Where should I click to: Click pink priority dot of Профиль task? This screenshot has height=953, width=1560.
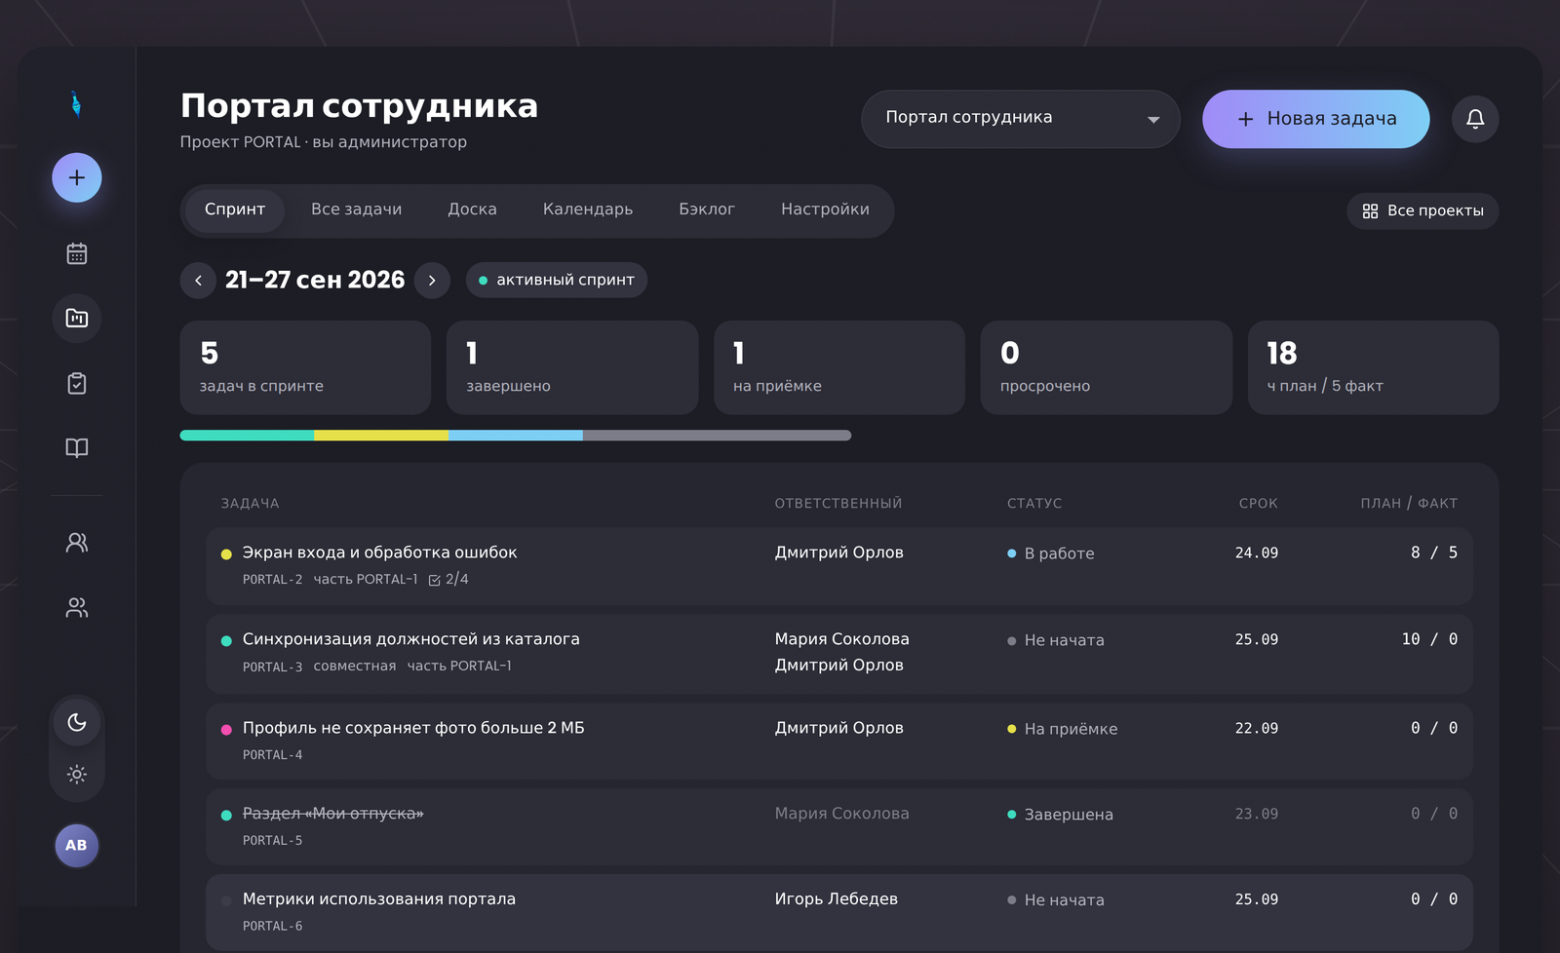tap(226, 730)
